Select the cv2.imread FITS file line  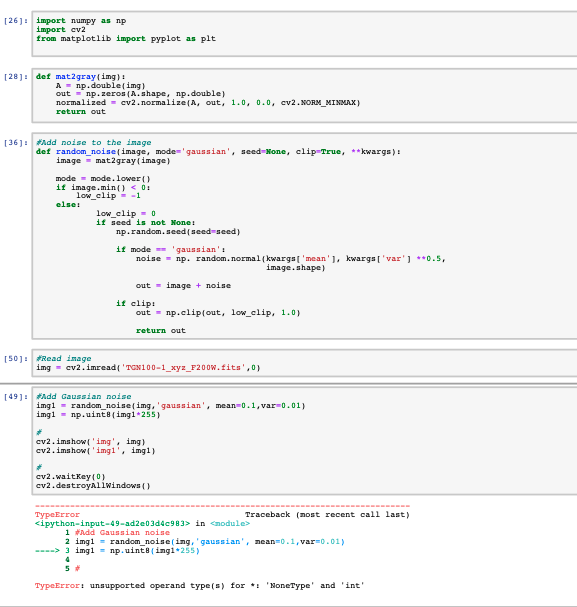click(x=148, y=367)
